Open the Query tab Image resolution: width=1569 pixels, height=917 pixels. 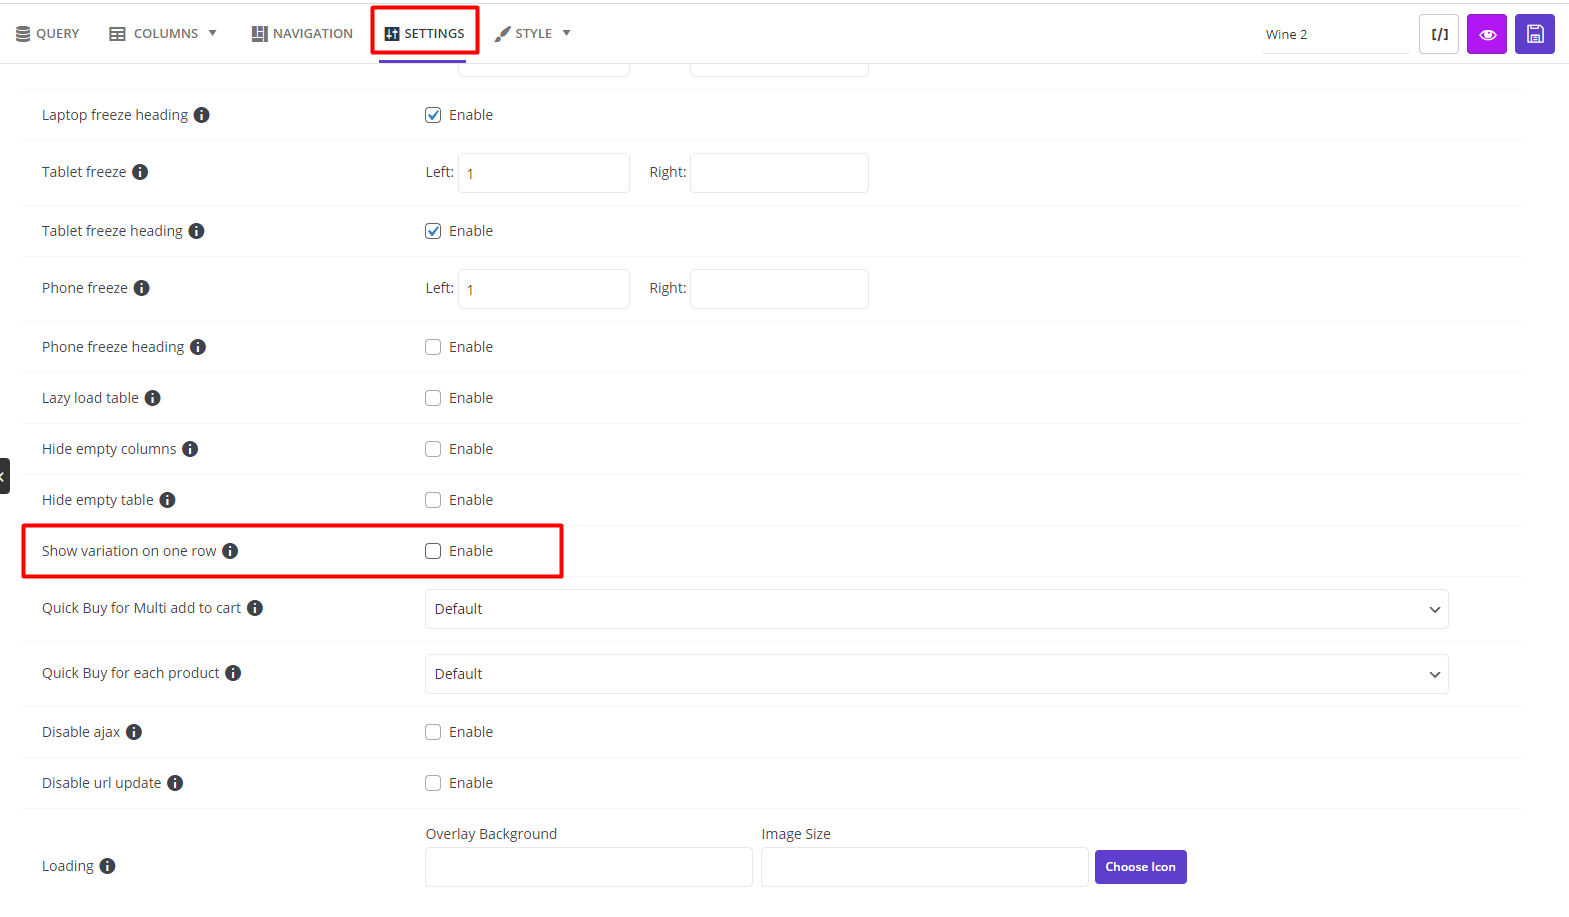pyautogui.click(x=47, y=33)
